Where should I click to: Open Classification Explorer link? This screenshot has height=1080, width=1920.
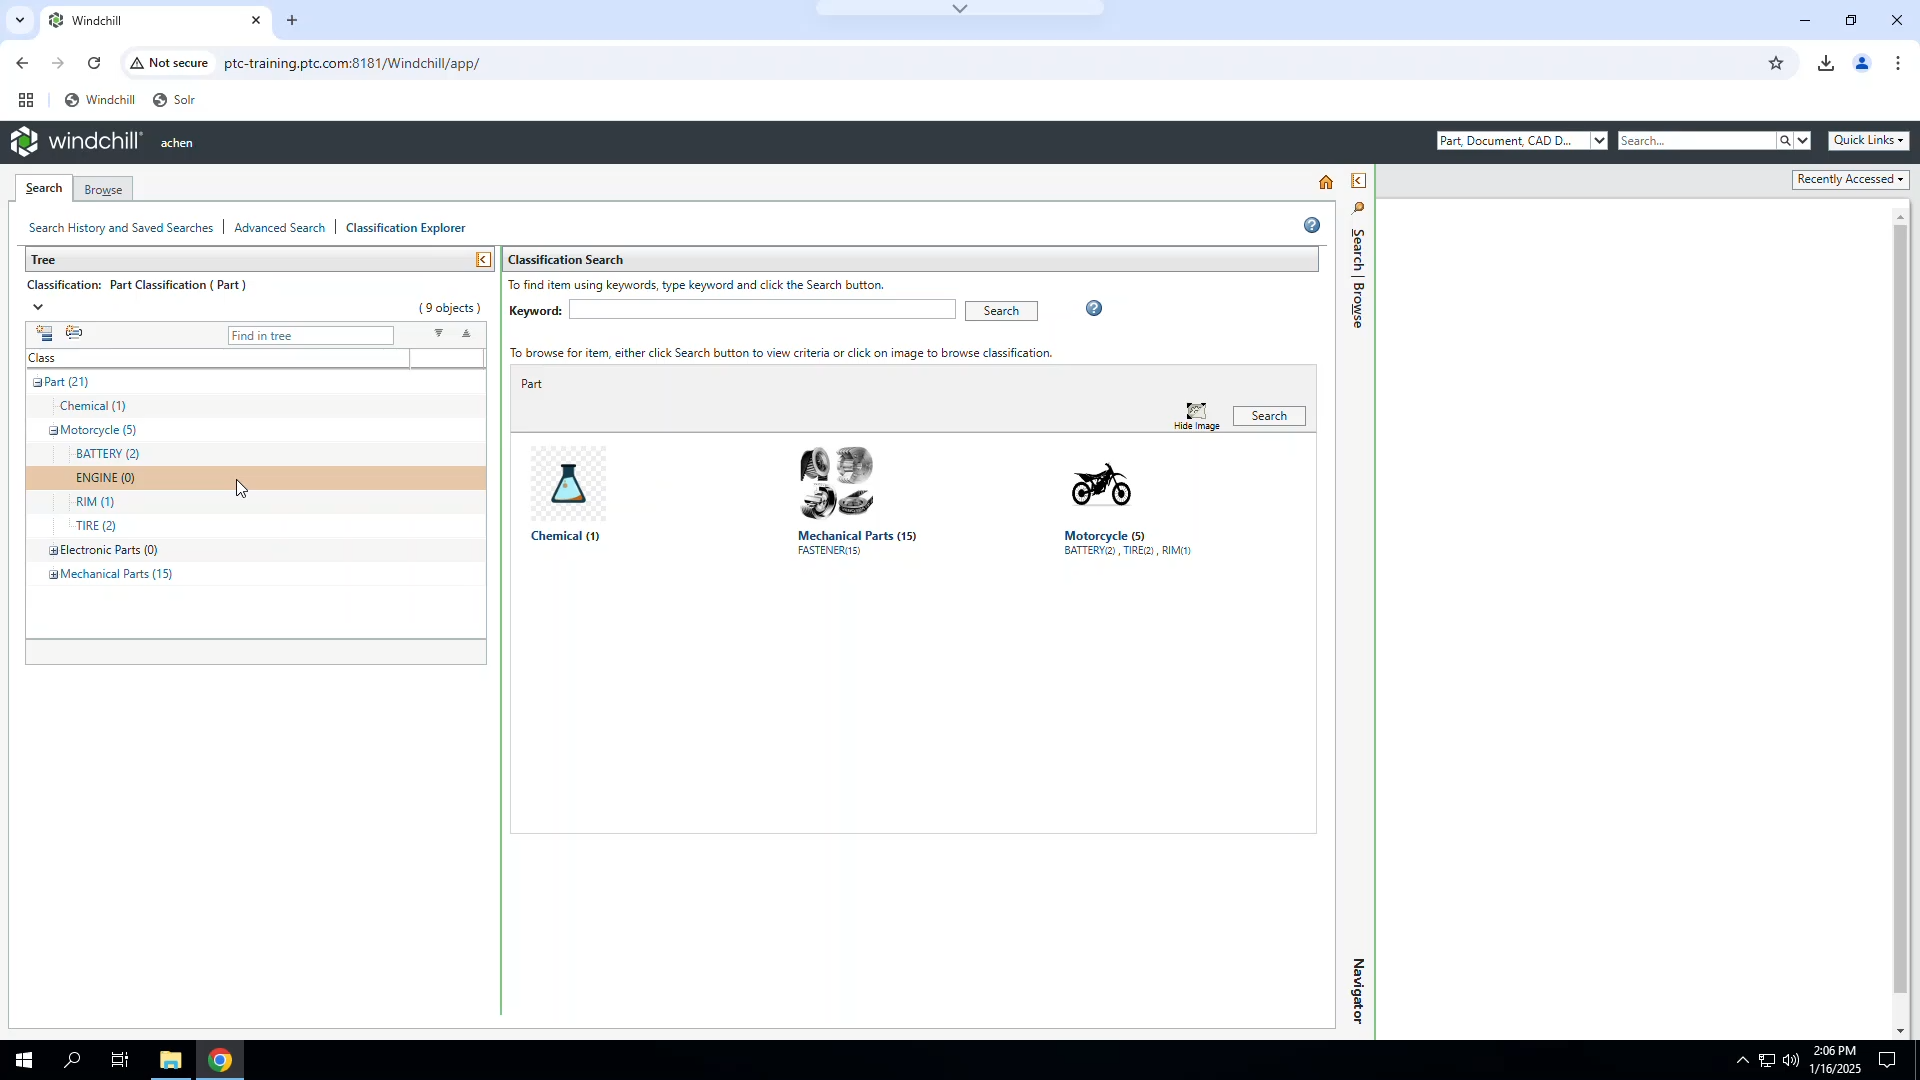point(405,228)
